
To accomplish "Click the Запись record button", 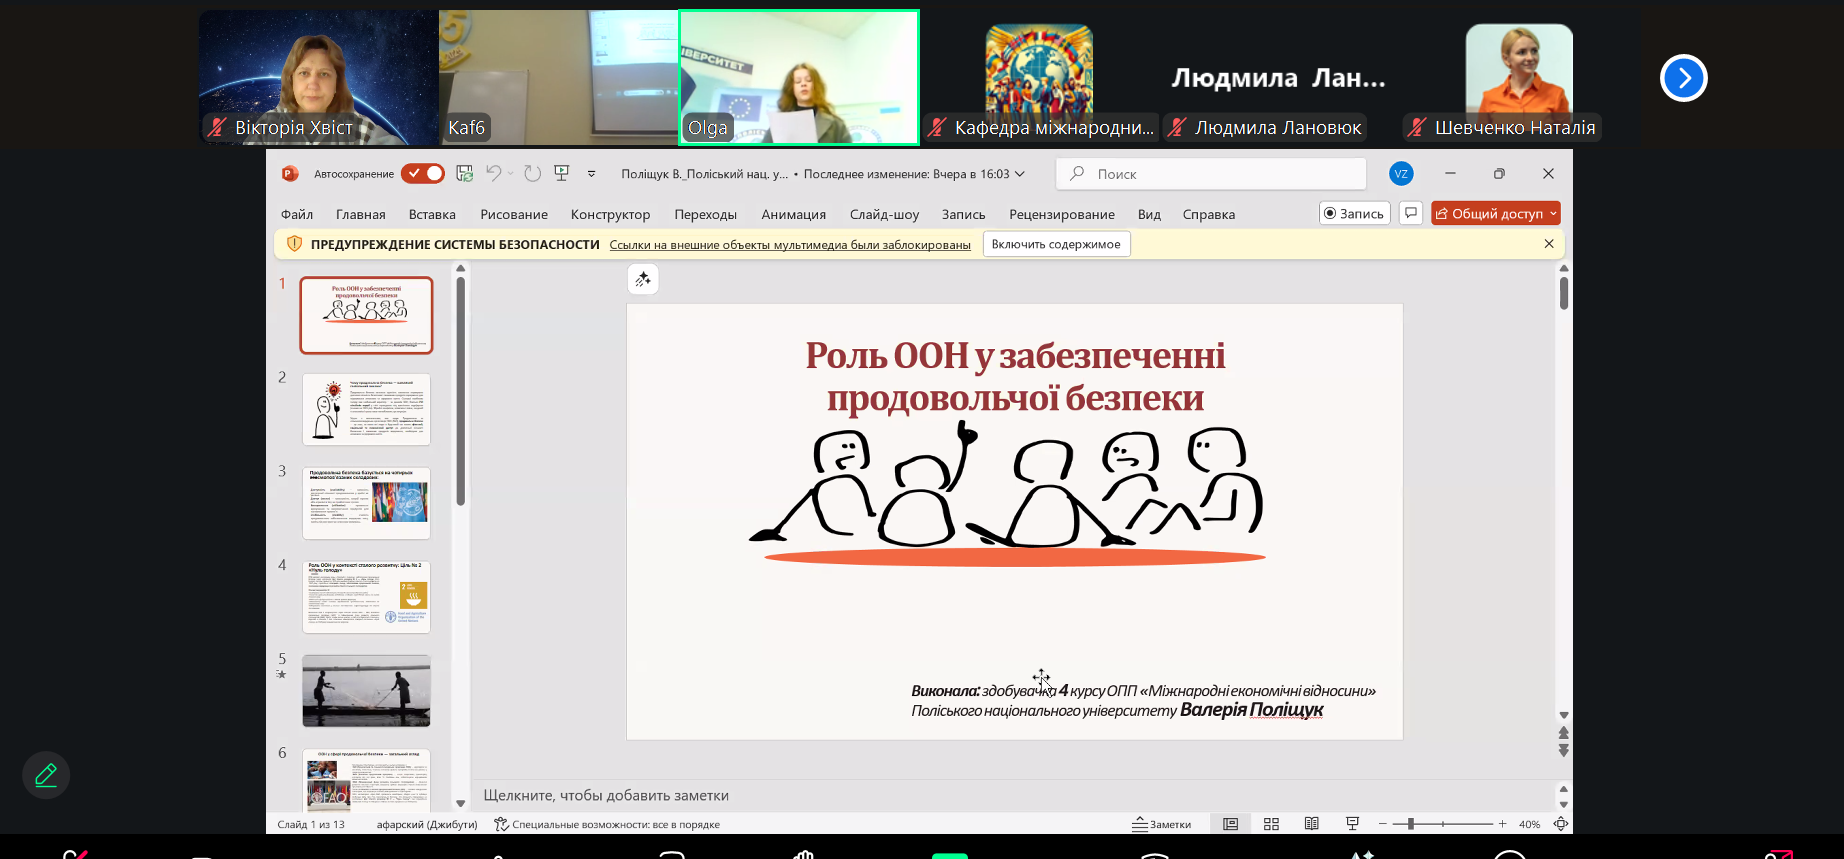I will (1354, 213).
